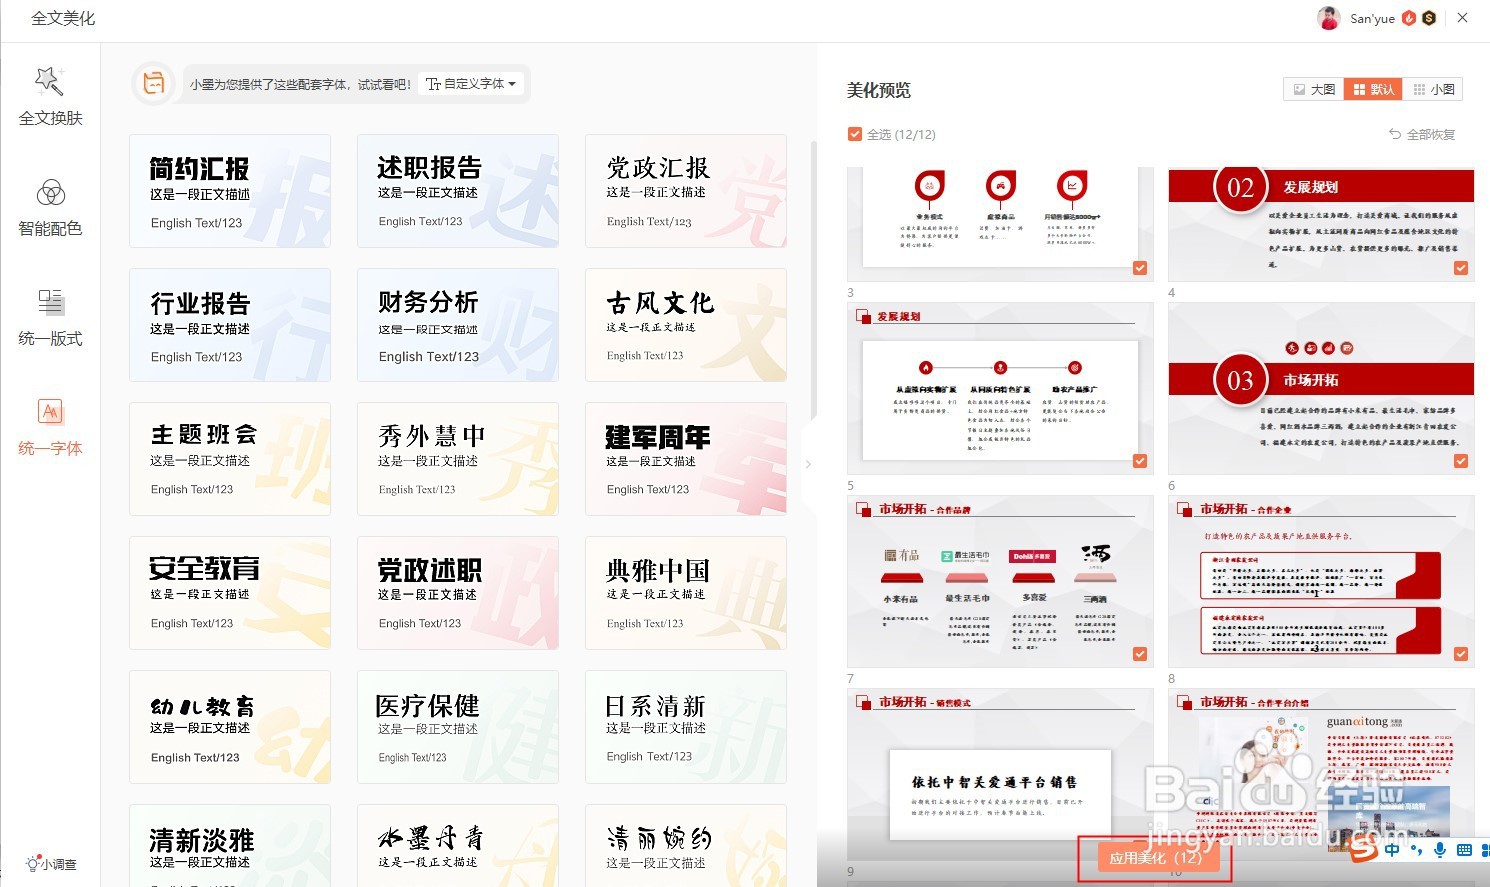This screenshot has height=887, width=1490.
Task: Choose the 述职报告 font scheme
Action: (458, 191)
